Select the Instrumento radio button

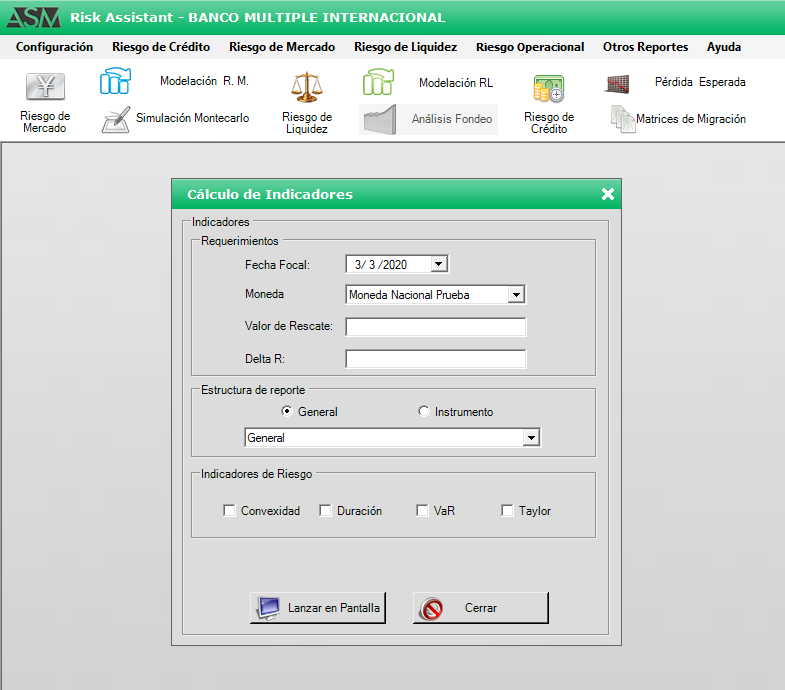click(424, 412)
